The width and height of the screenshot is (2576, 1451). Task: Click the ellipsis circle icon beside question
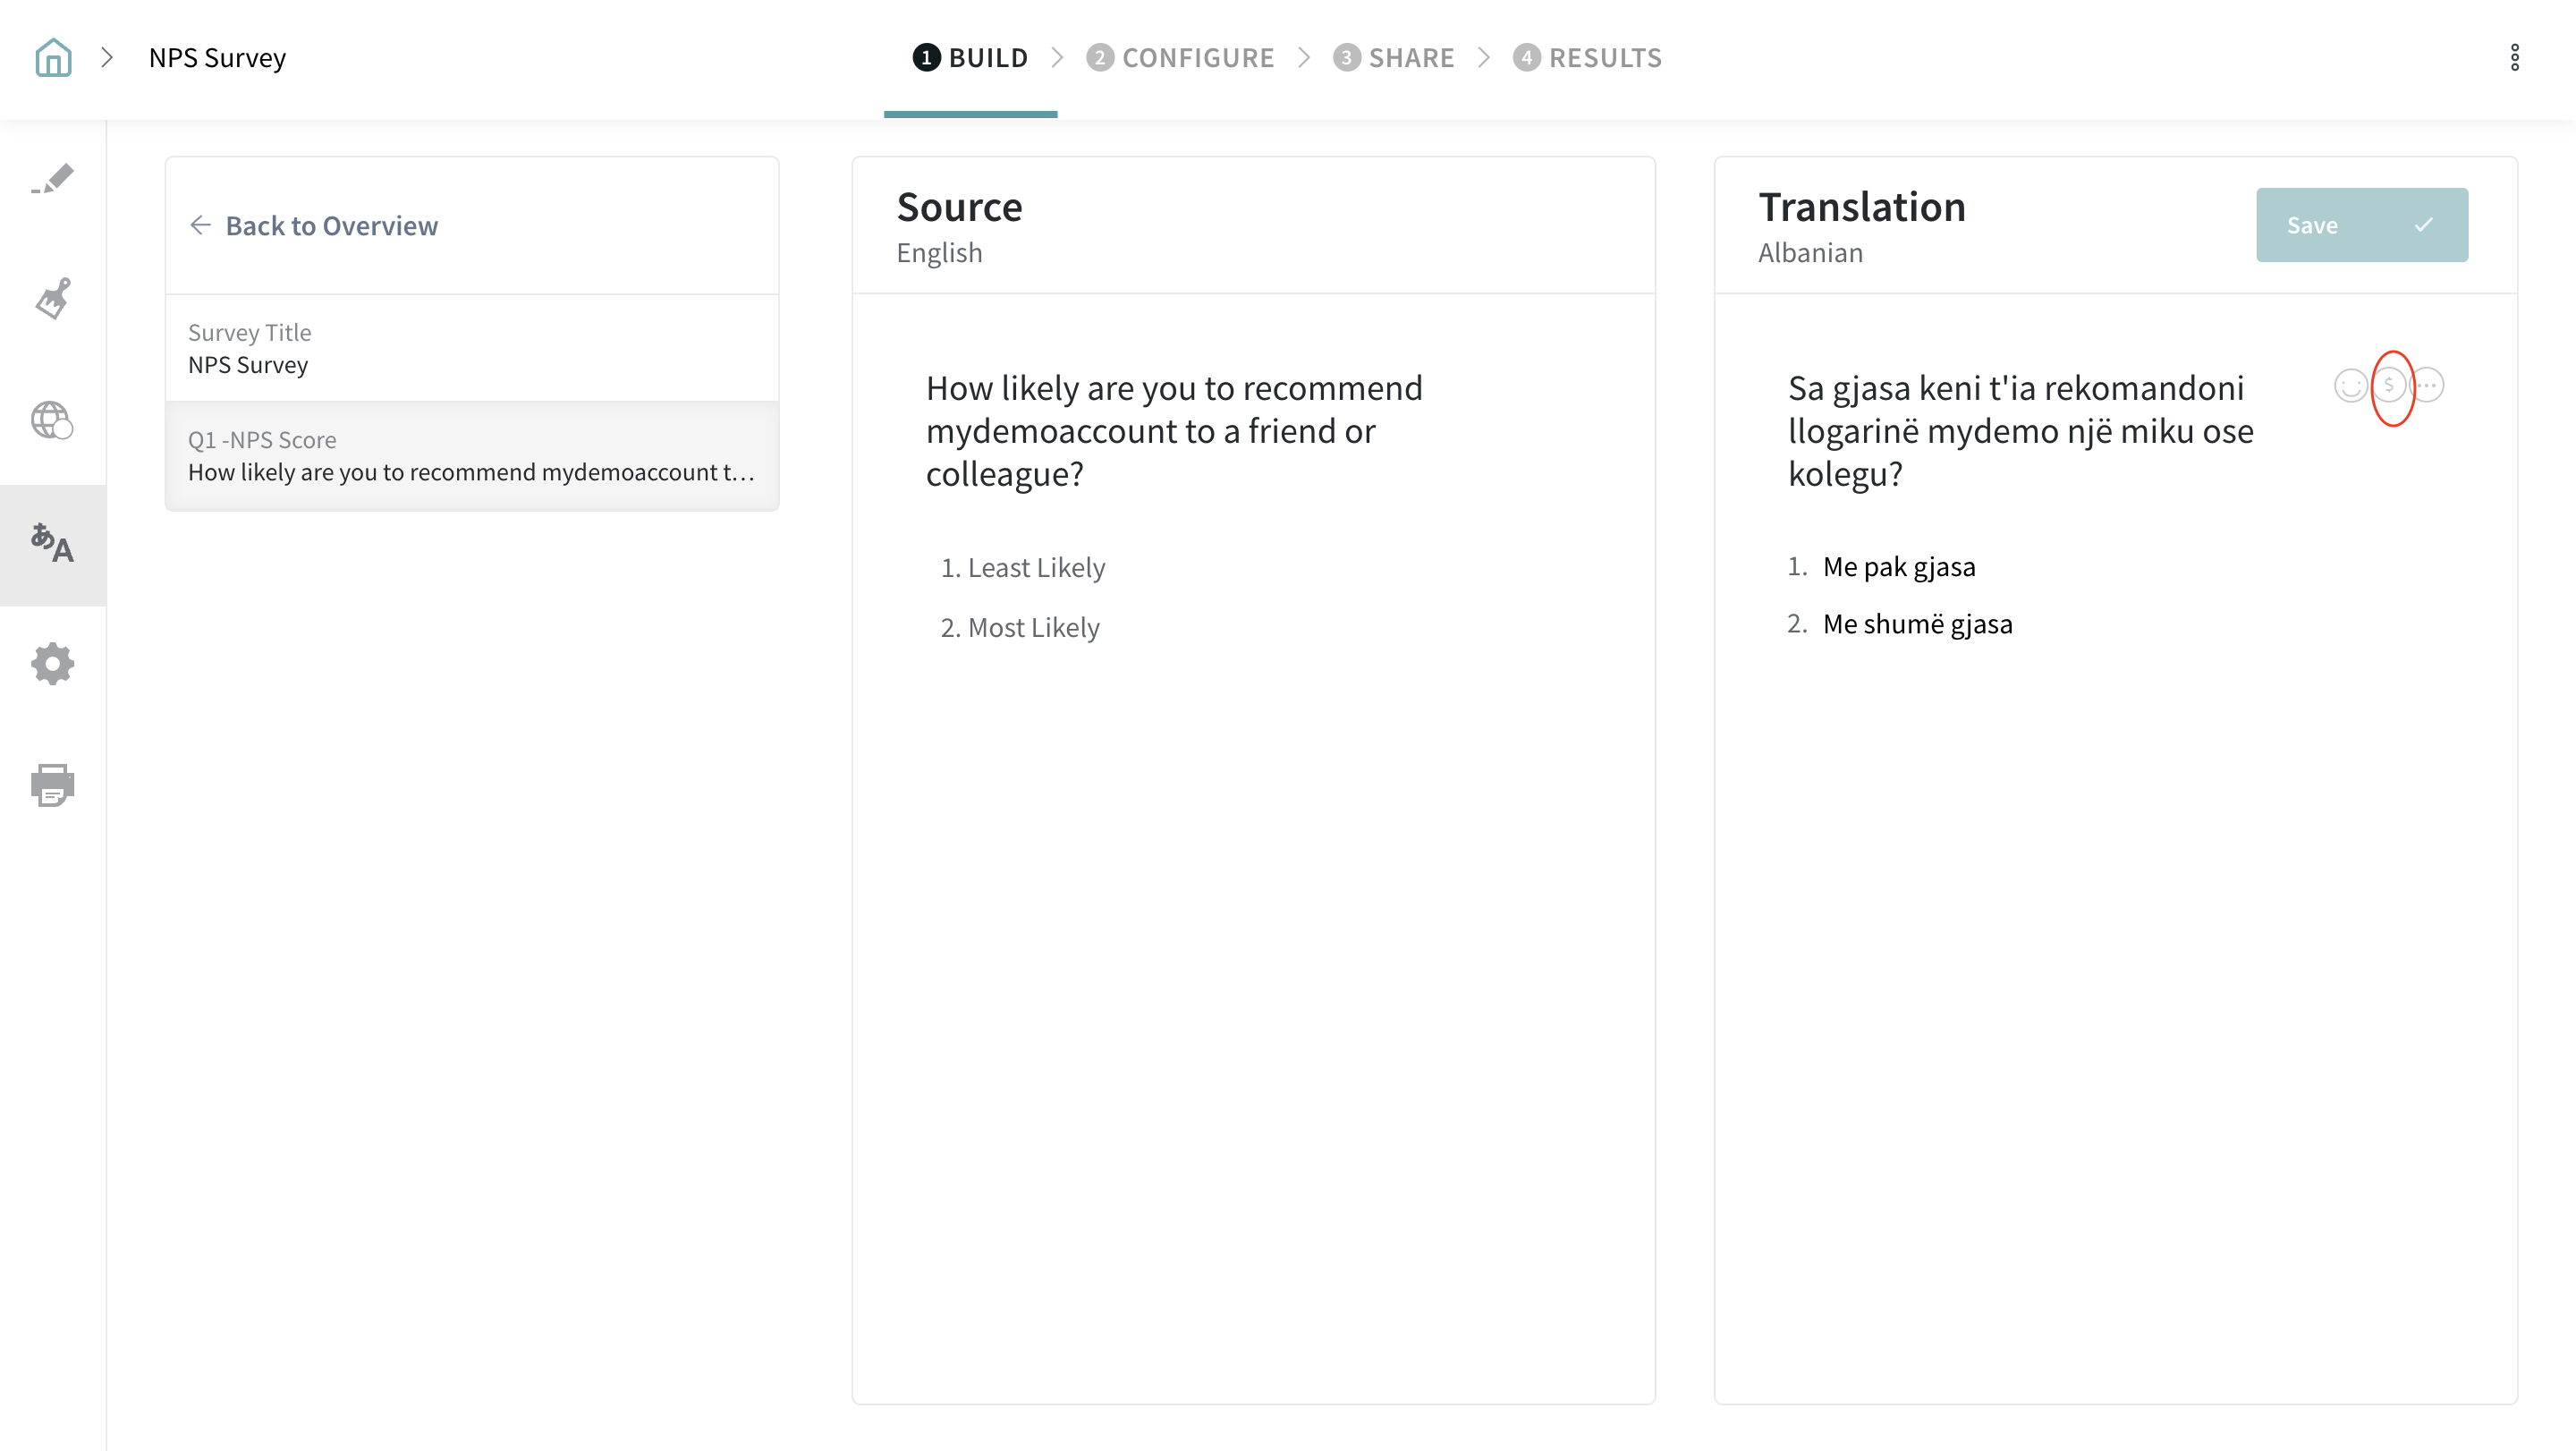coord(2428,385)
